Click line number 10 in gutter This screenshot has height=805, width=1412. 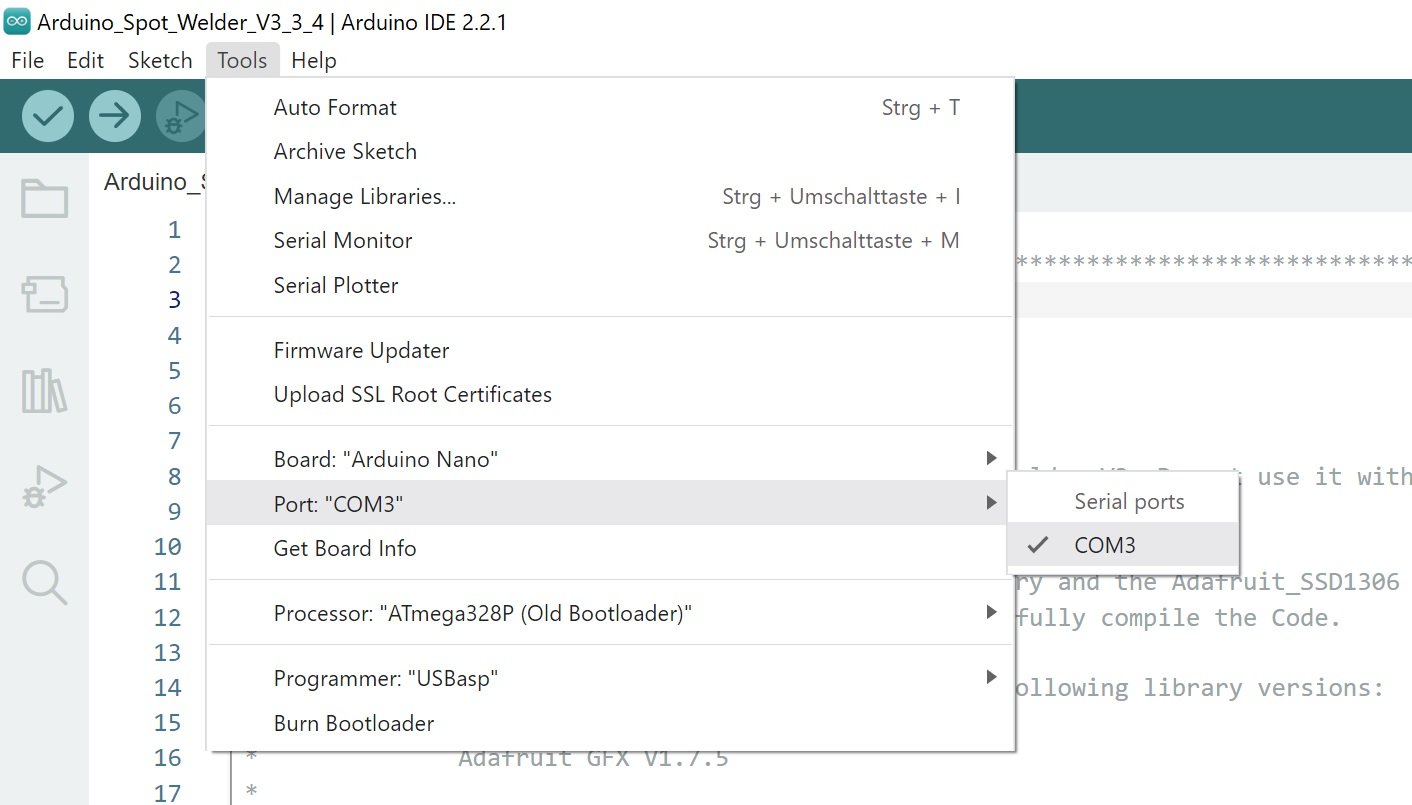pos(168,547)
